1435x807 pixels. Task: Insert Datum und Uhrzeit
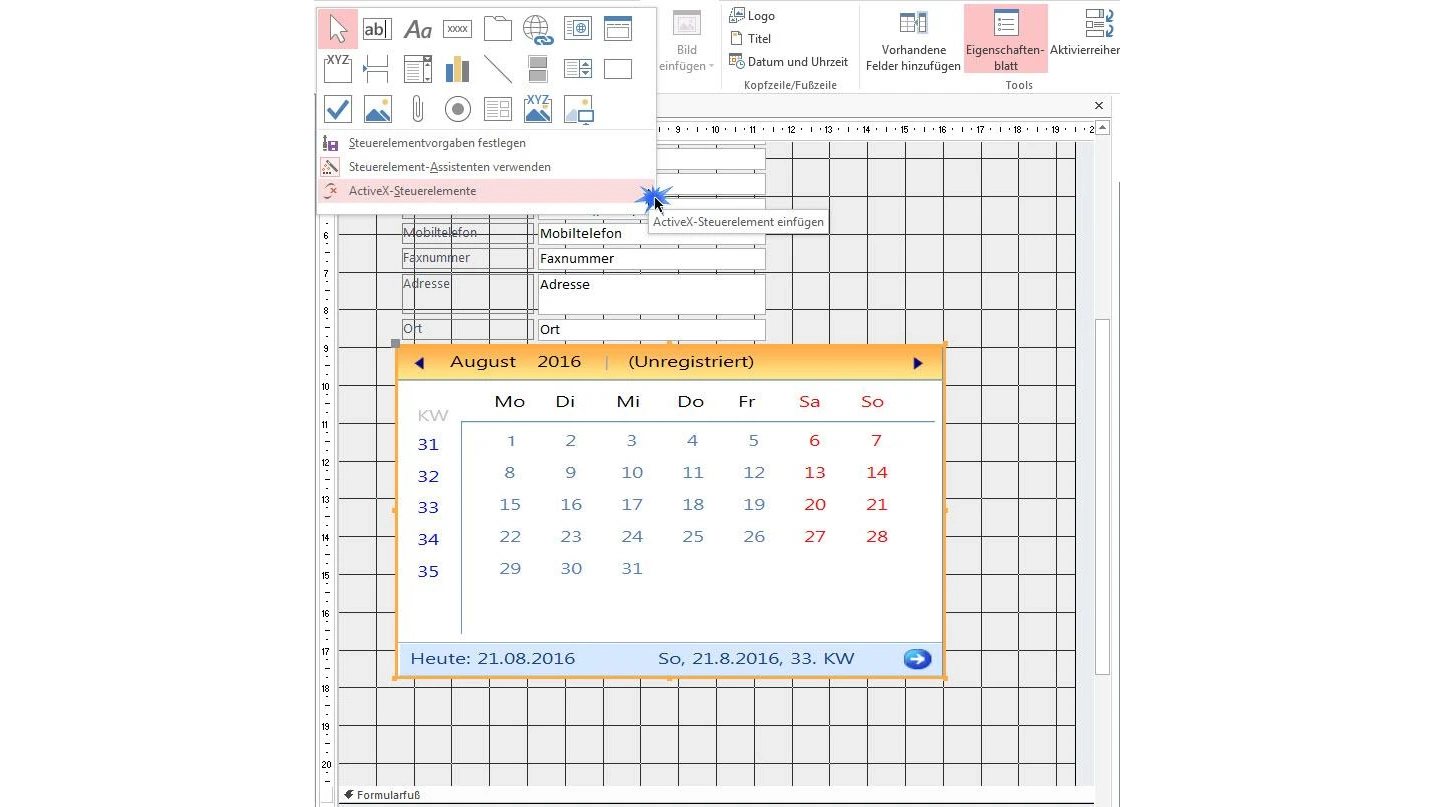[788, 61]
